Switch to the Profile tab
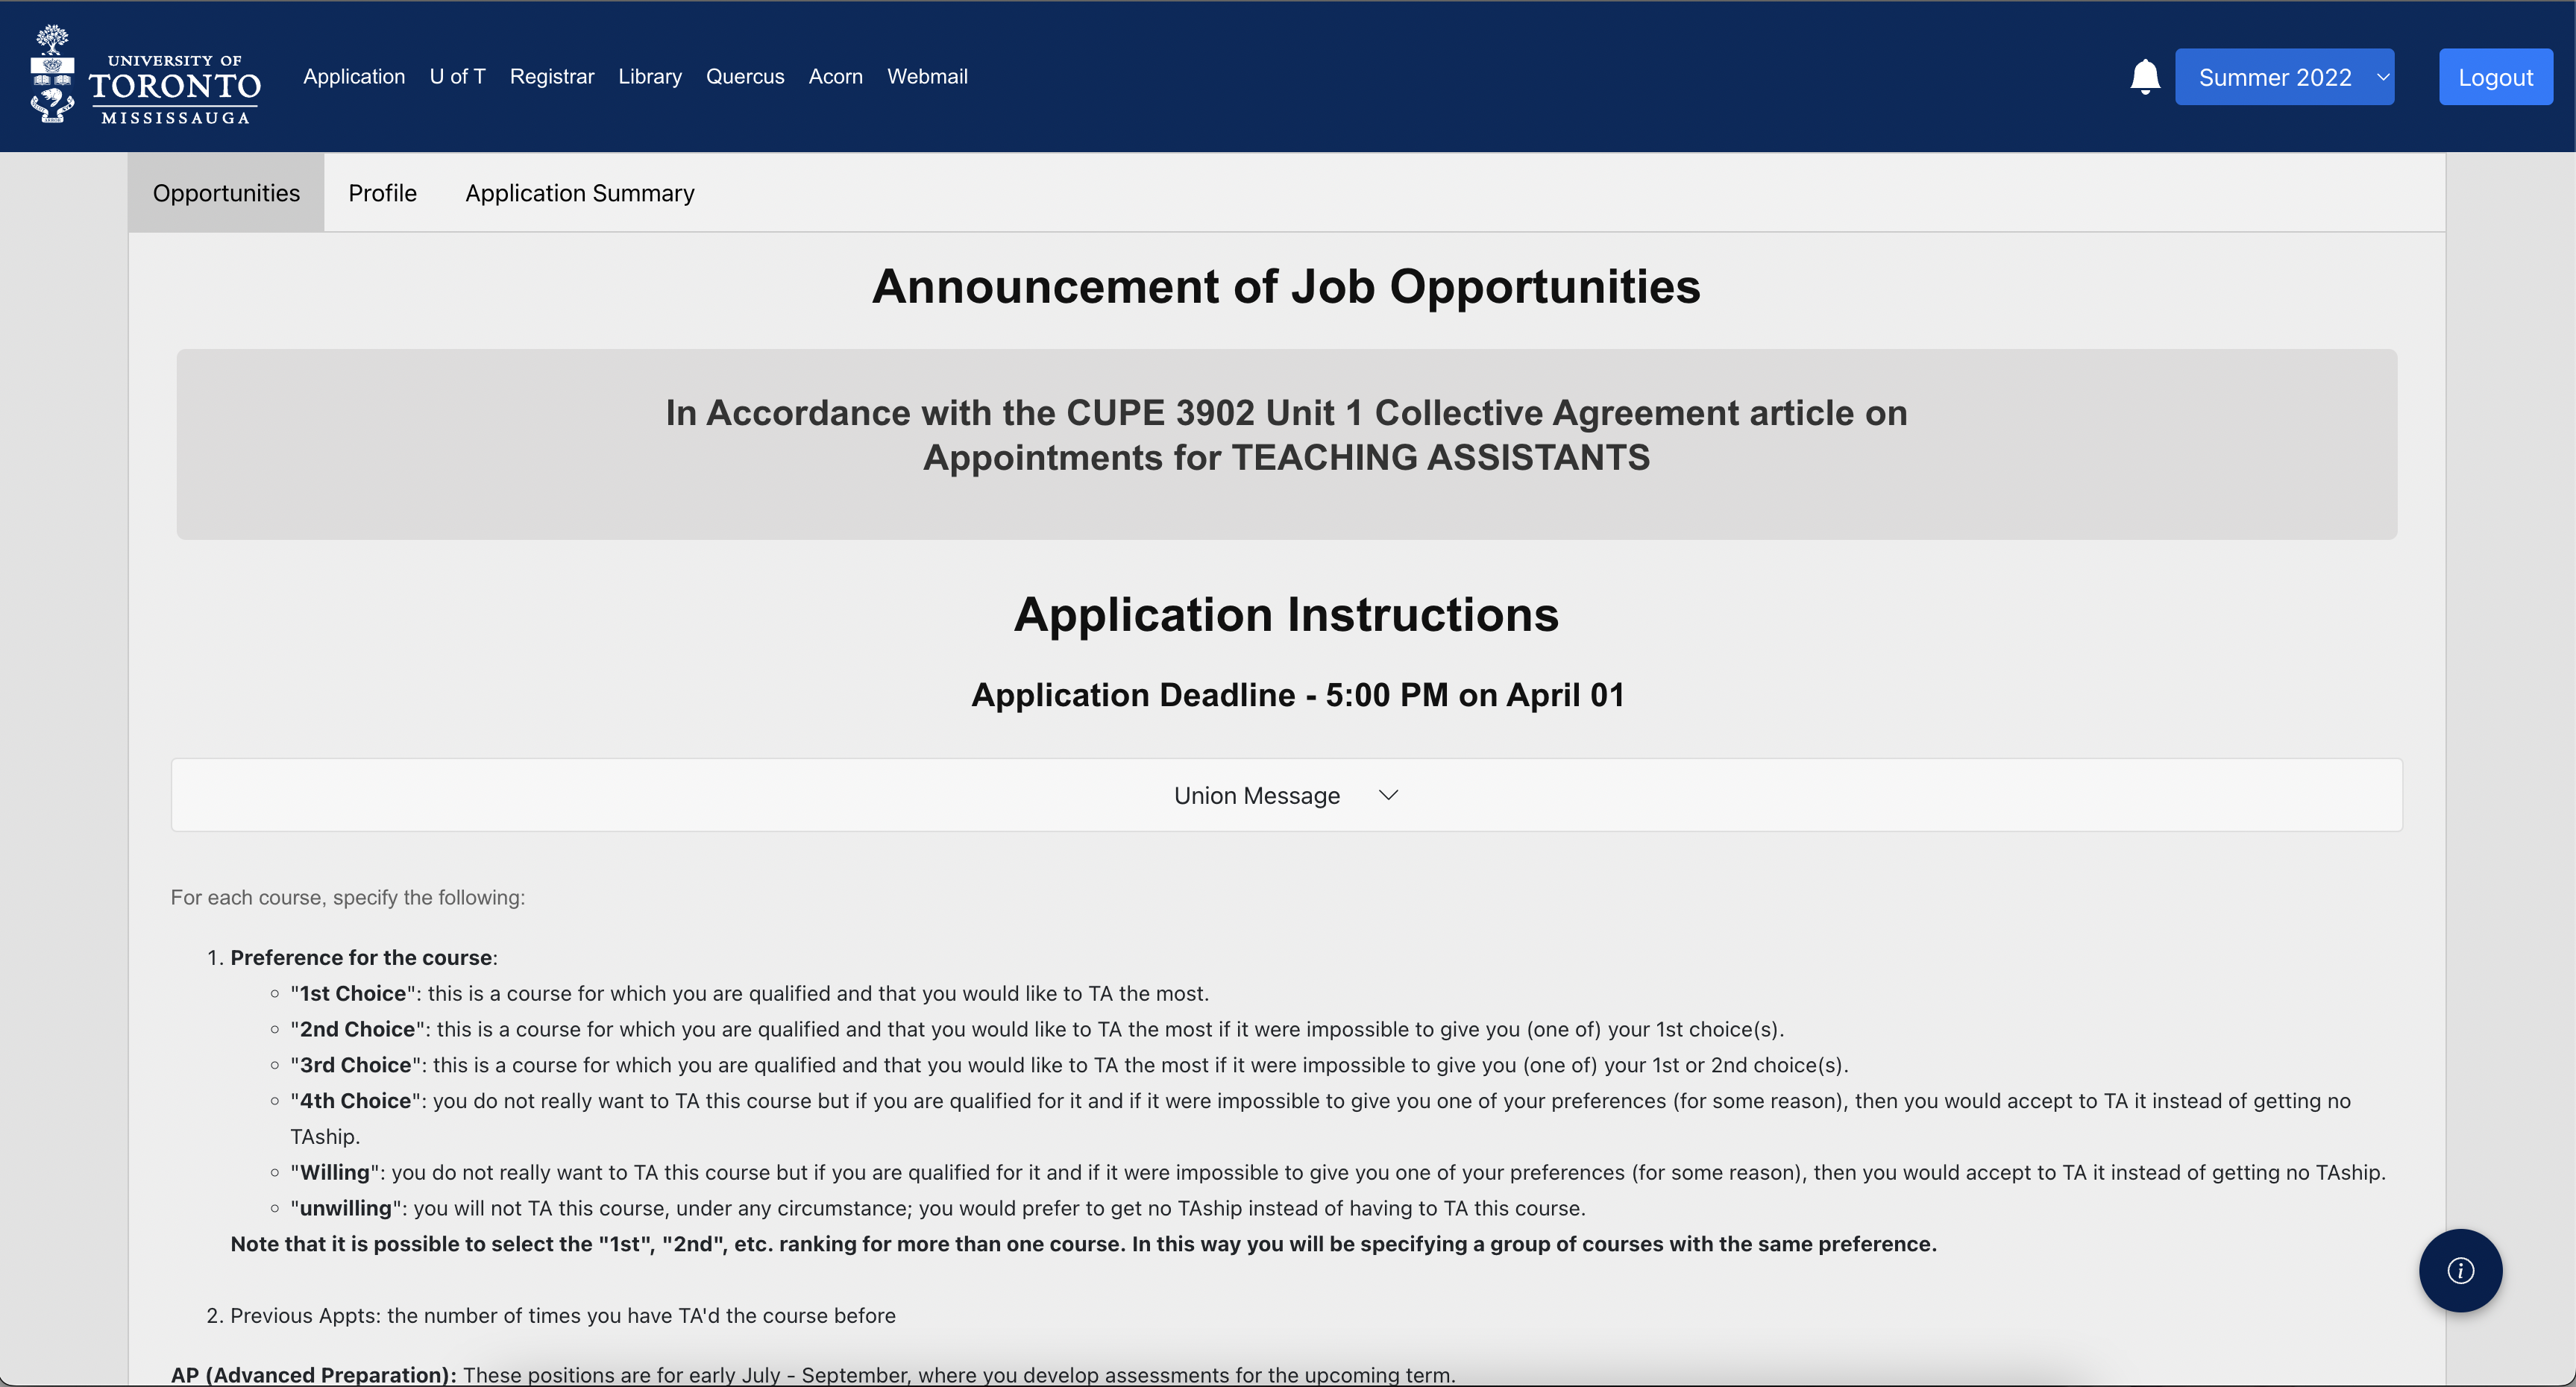 coord(382,192)
